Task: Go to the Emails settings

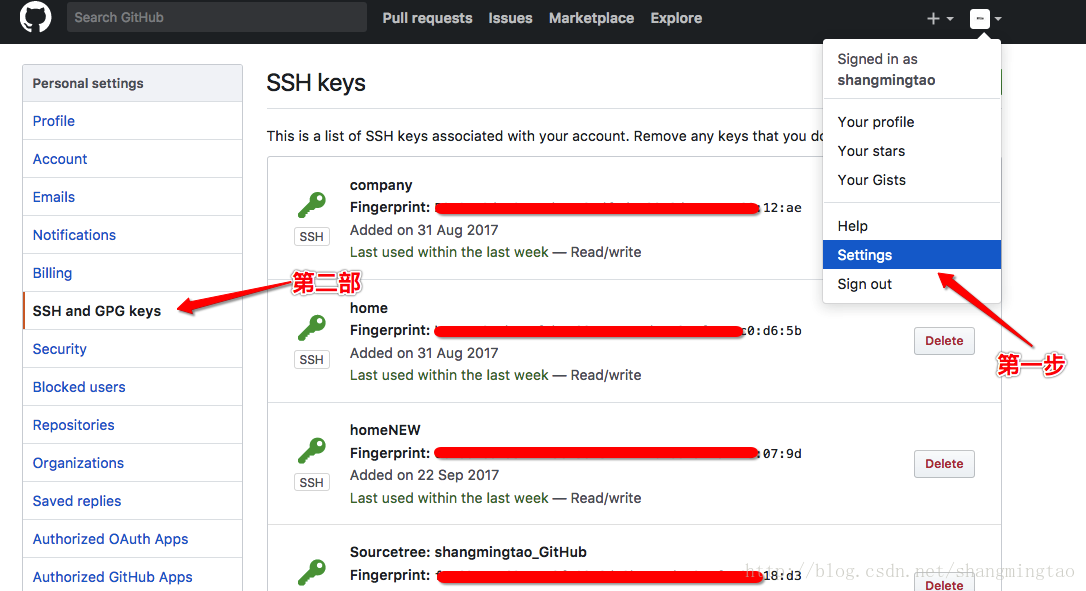Action: [x=132, y=197]
